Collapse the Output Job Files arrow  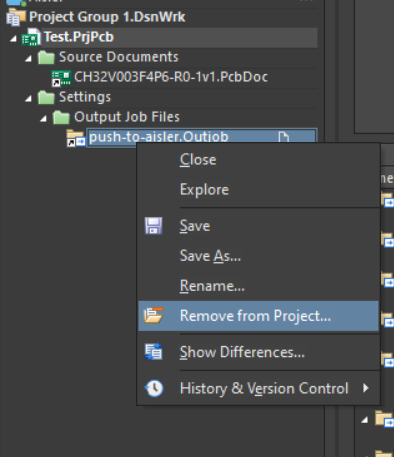[43, 119]
